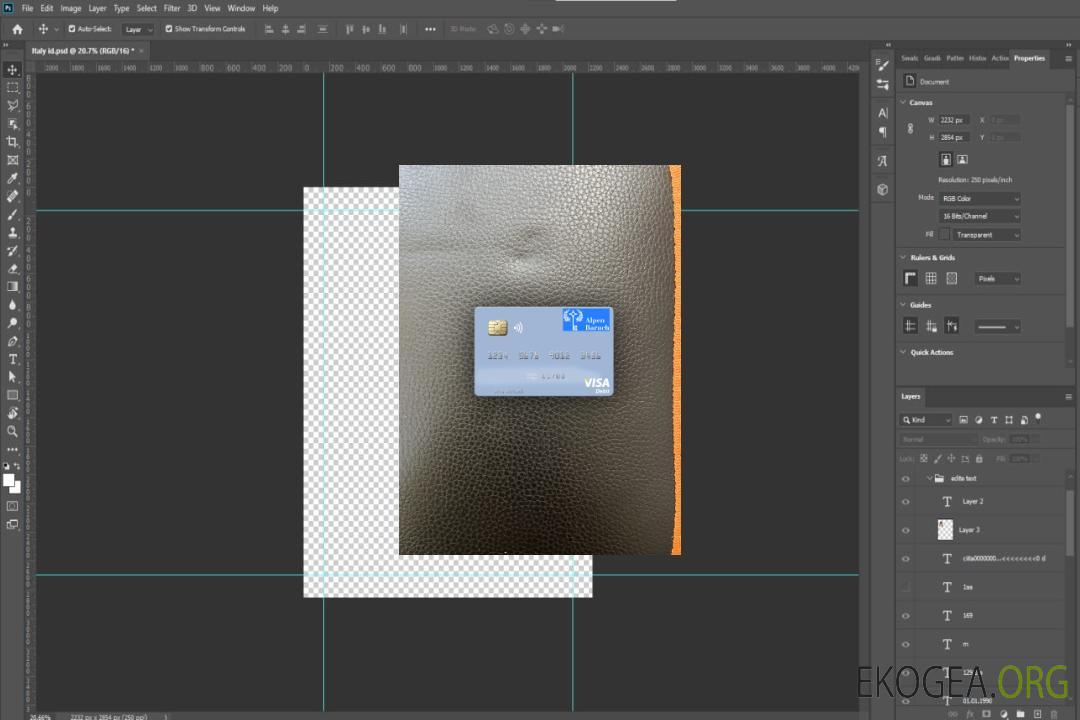Viewport: 1080px width, 720px height.
Task: Click the grid icon under Rulers & Grids
Action: point(931,279)
